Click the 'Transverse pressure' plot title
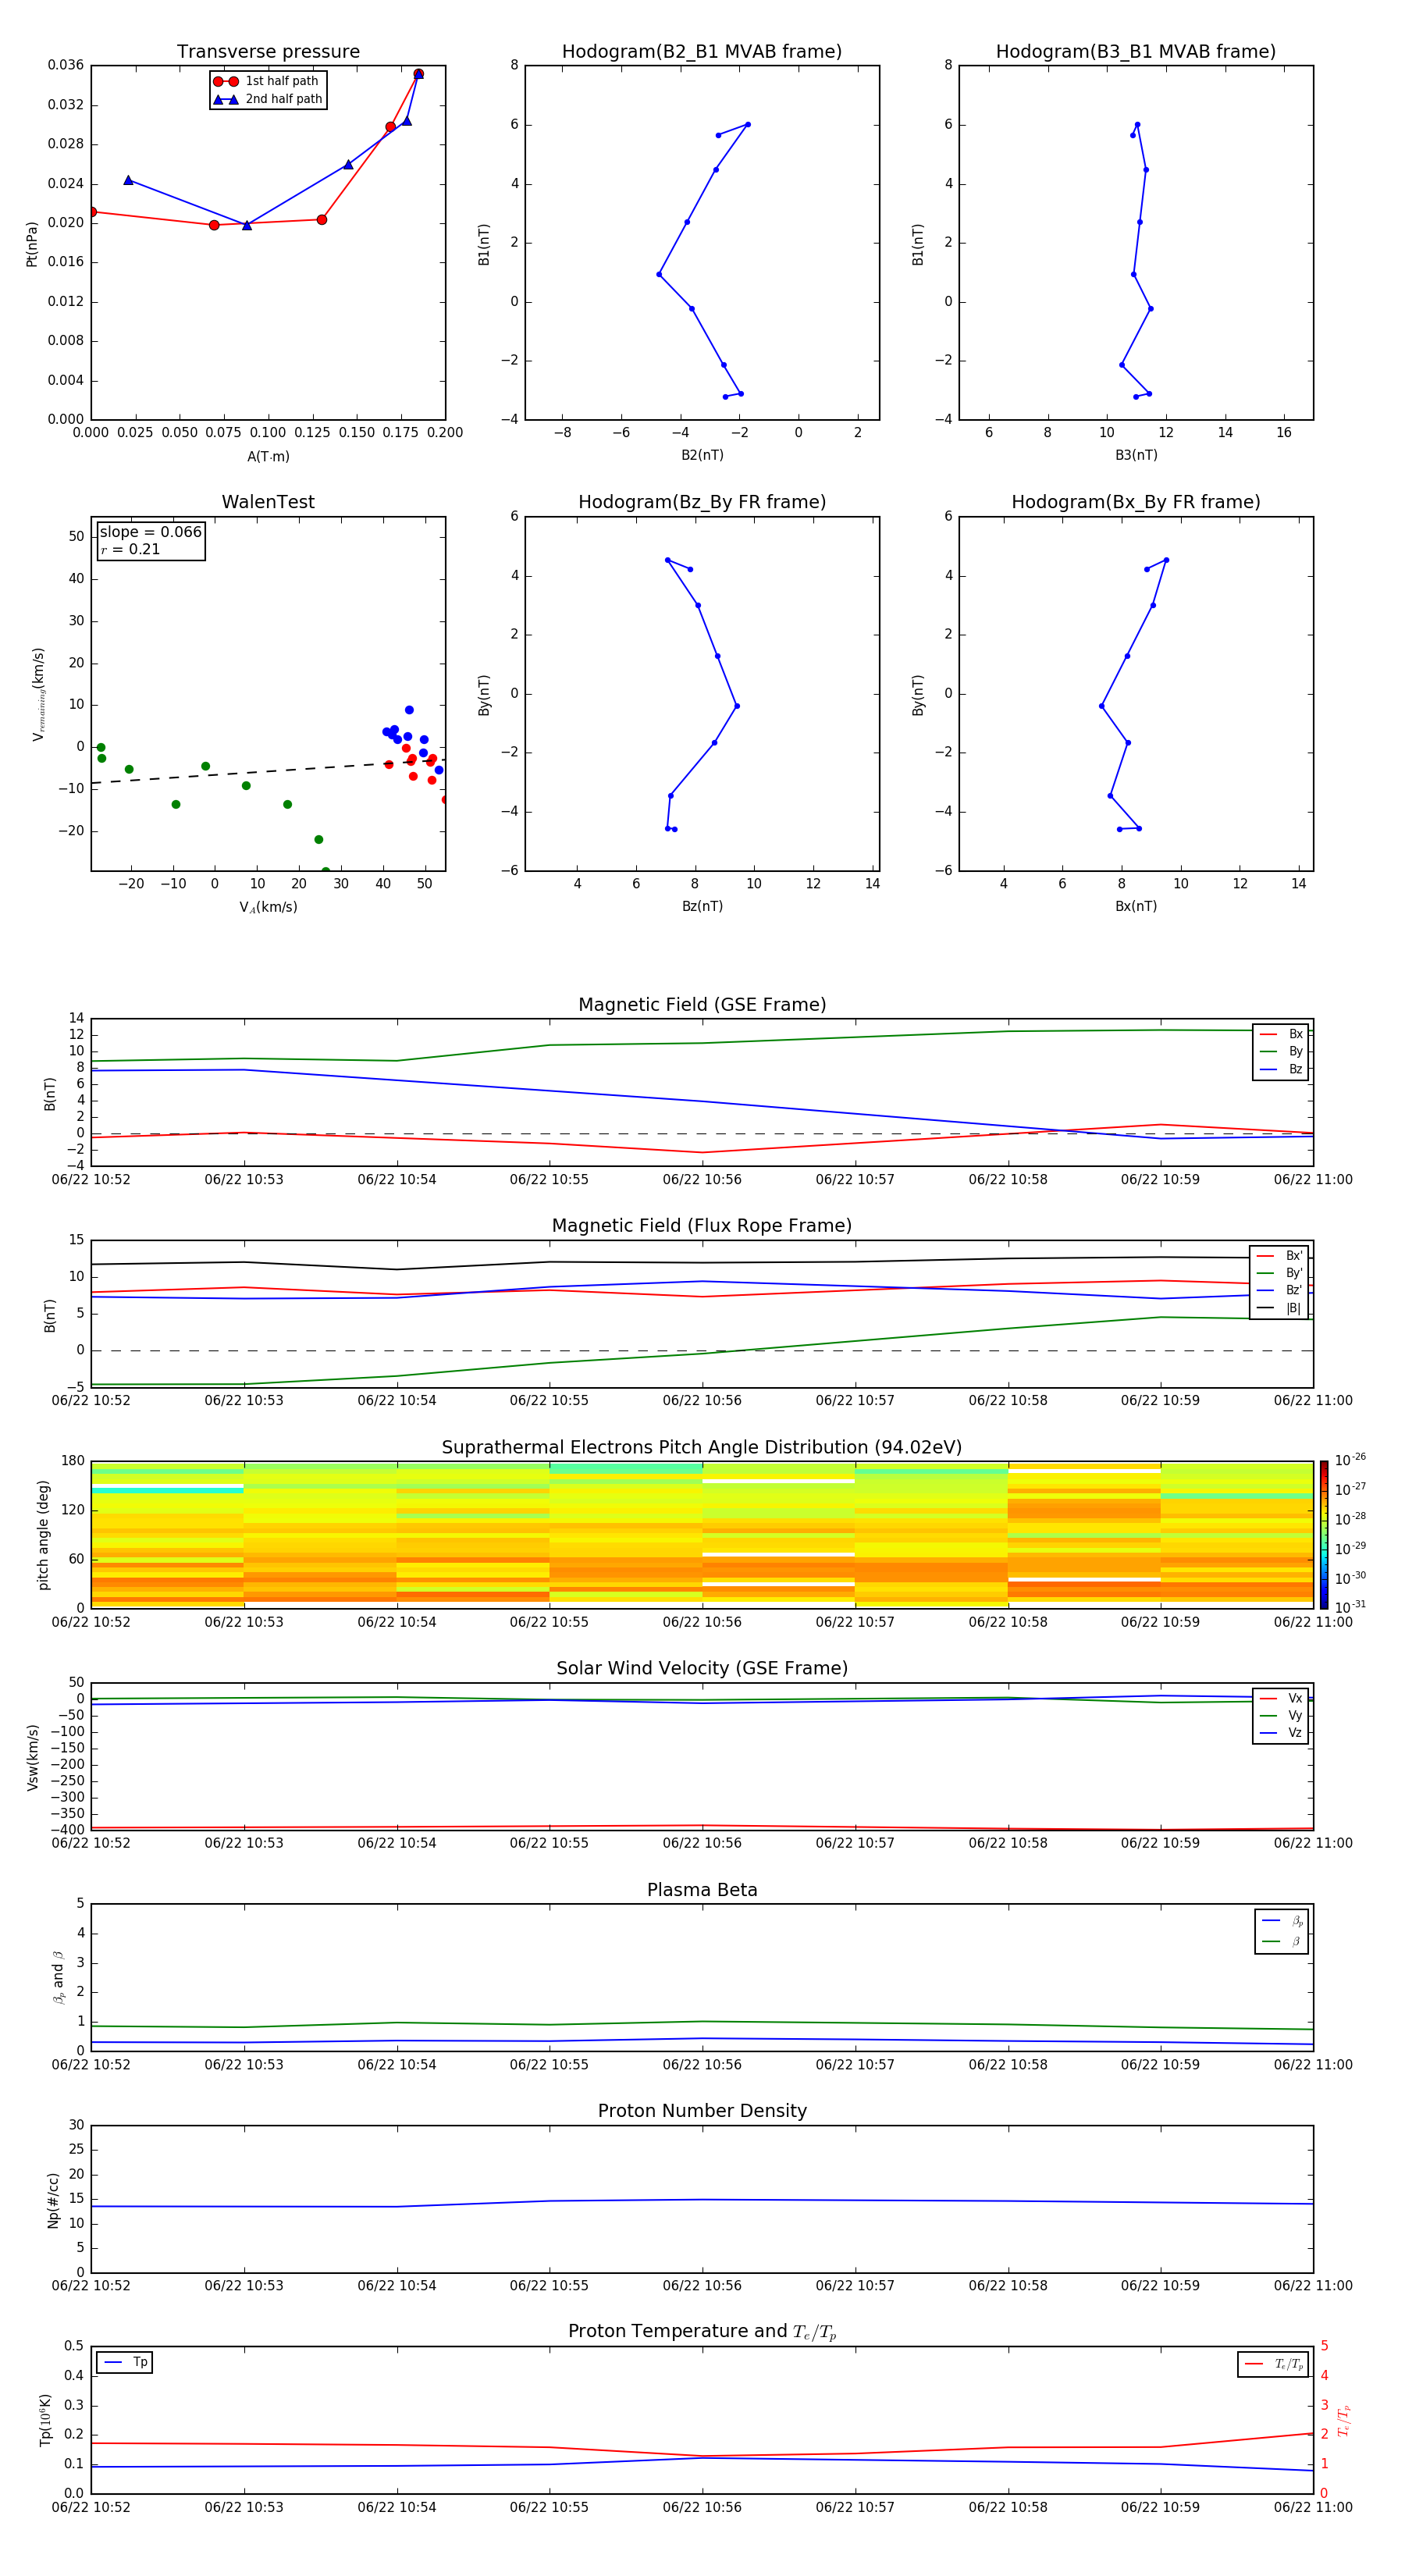 268,52
